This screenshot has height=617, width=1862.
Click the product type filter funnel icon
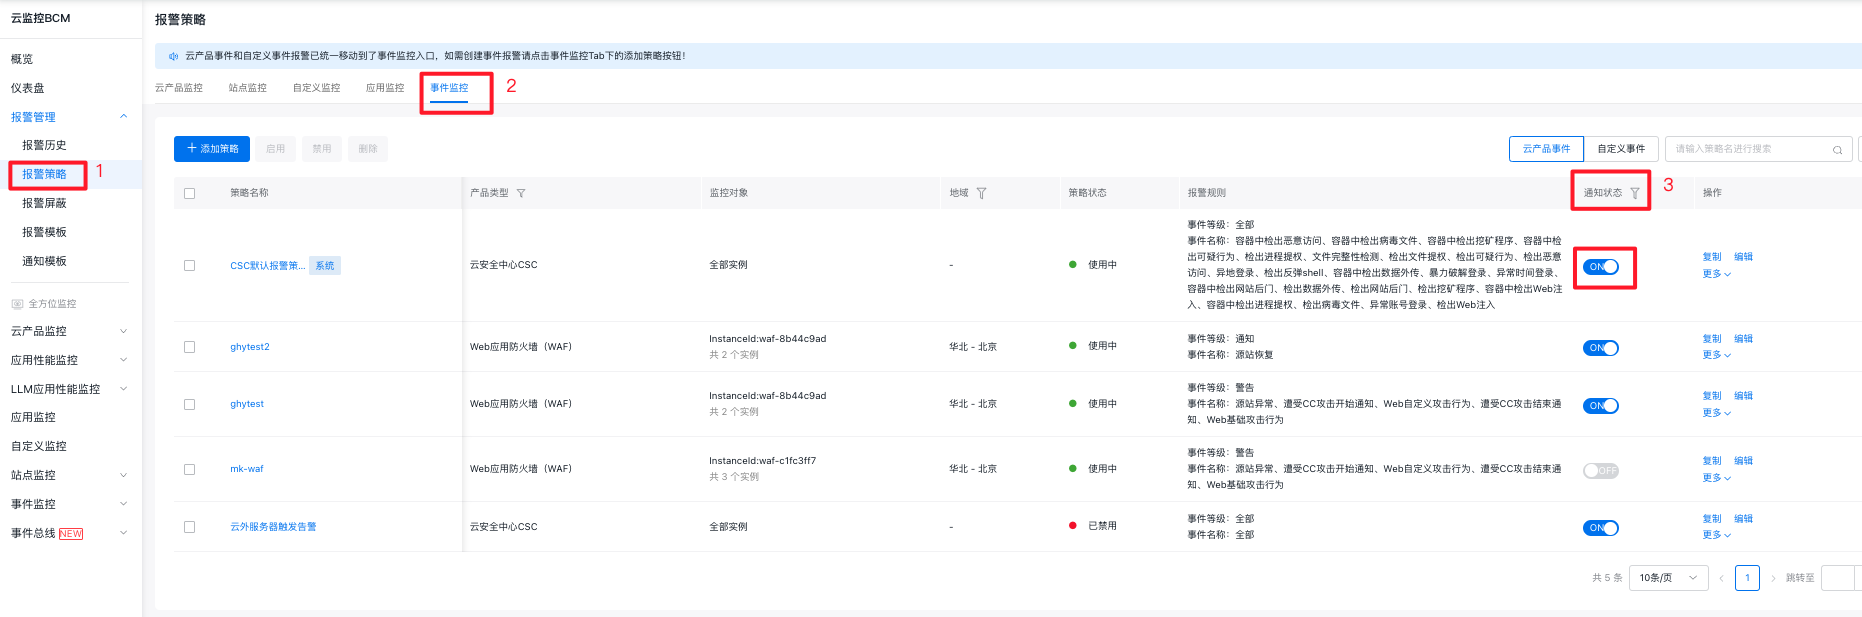521,193
